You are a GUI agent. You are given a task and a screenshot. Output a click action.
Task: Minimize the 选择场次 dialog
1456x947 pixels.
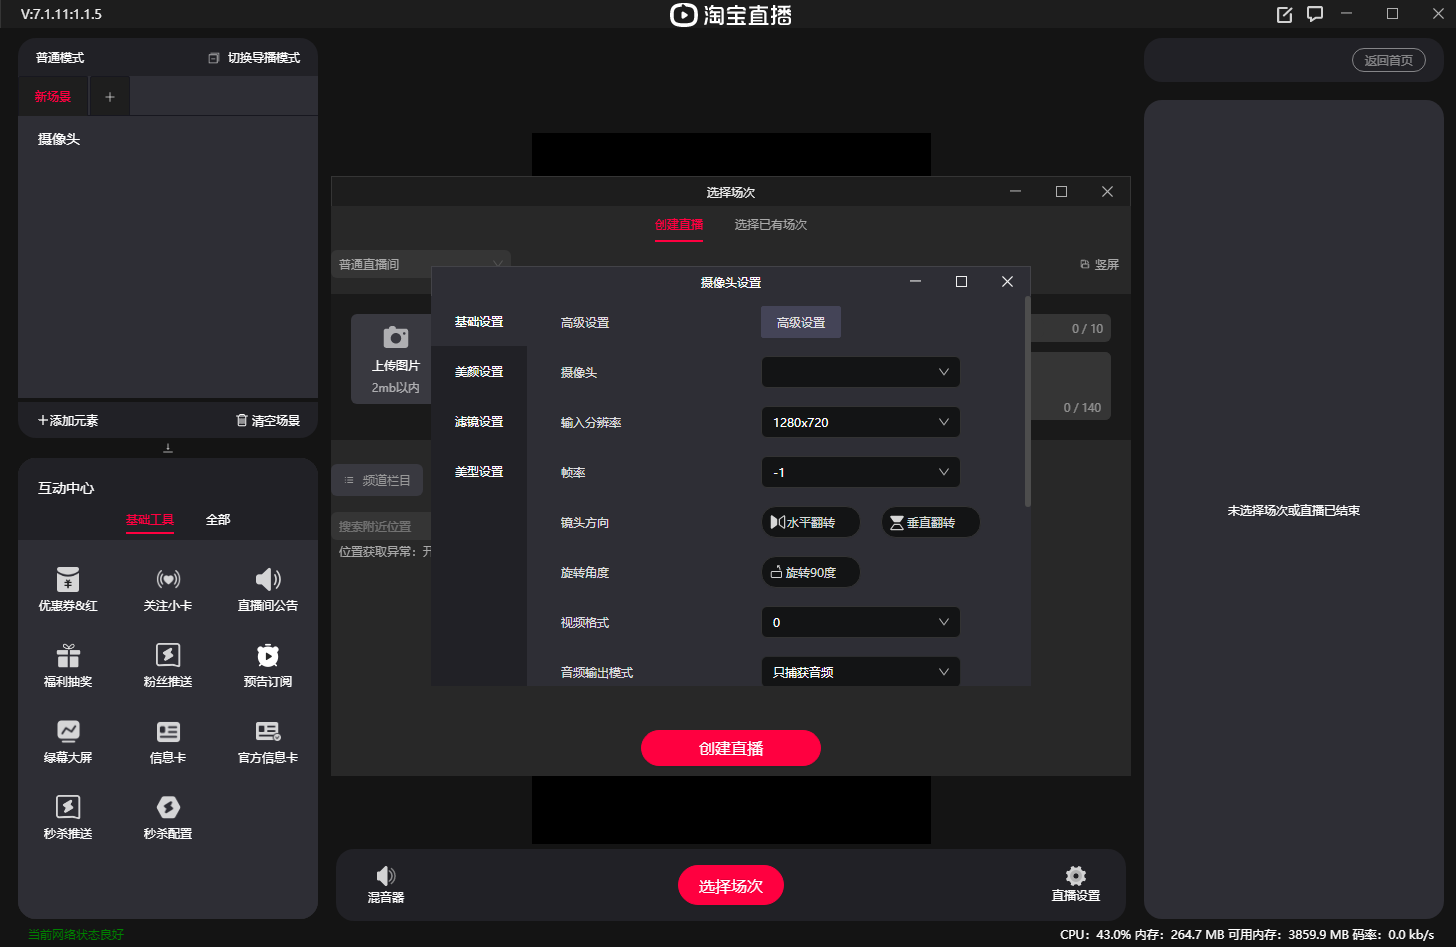1015,192
